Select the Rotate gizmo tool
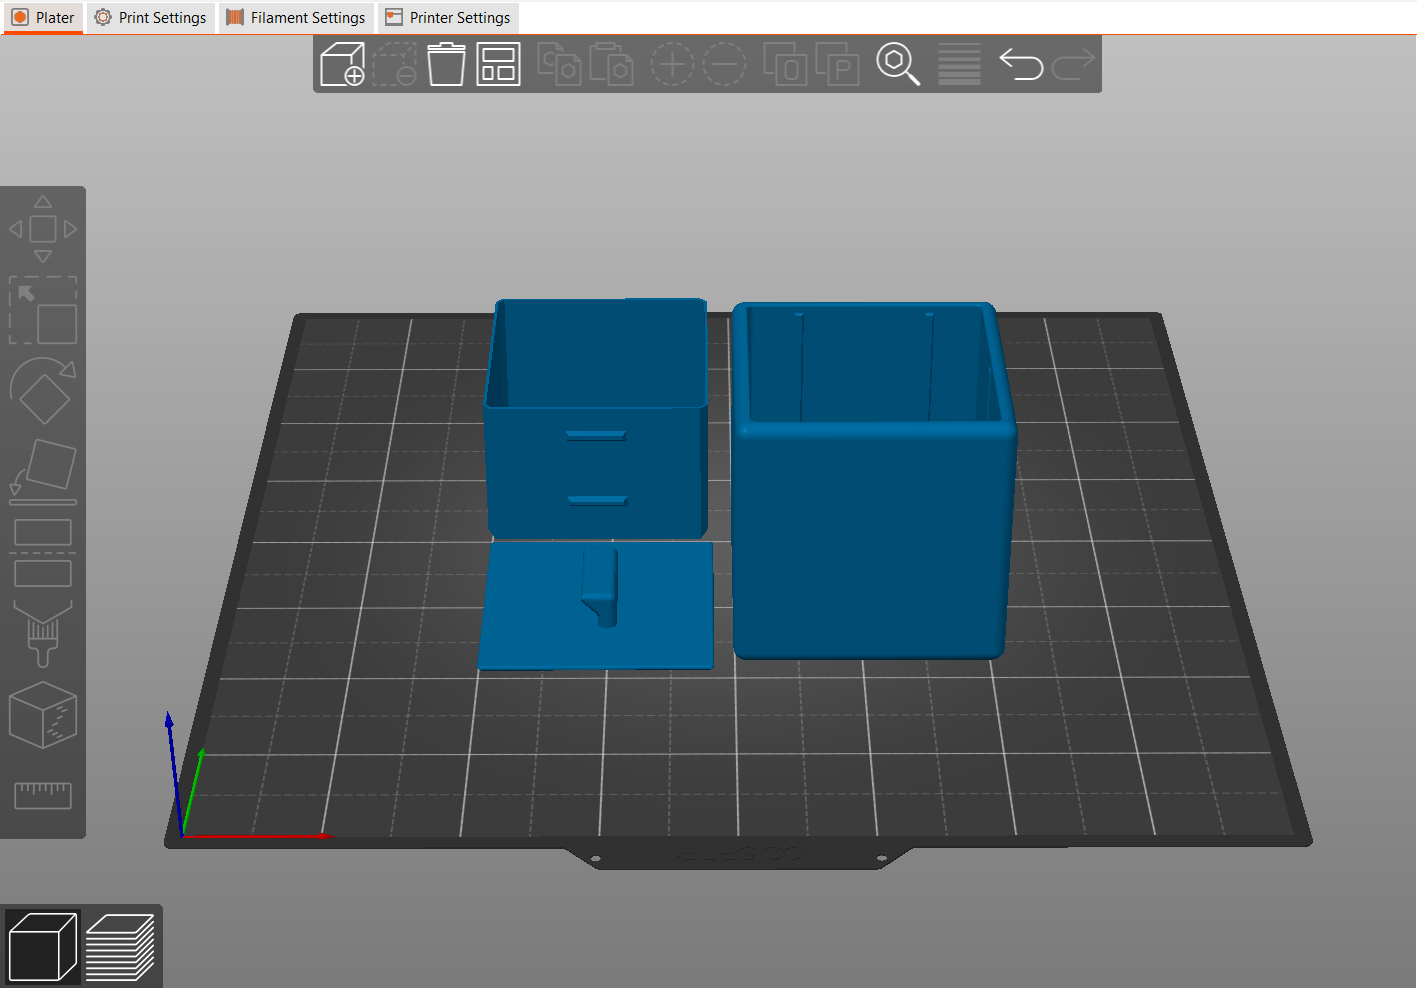This screenshot has height=988, width=1417. pos(43,390)
